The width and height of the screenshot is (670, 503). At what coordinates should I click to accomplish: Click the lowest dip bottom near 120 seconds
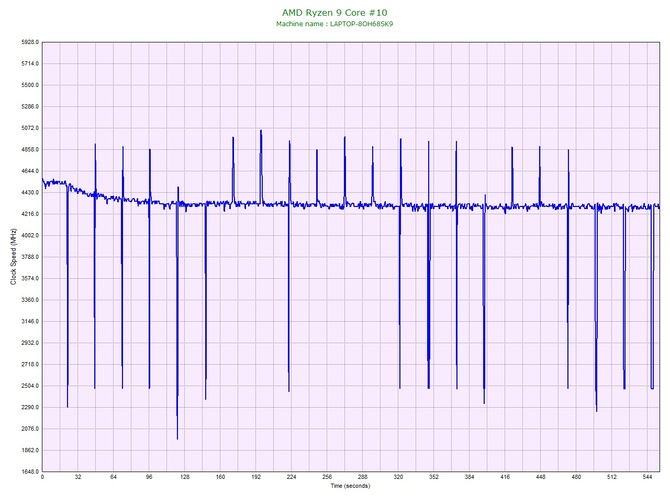(x=177, y=438)
